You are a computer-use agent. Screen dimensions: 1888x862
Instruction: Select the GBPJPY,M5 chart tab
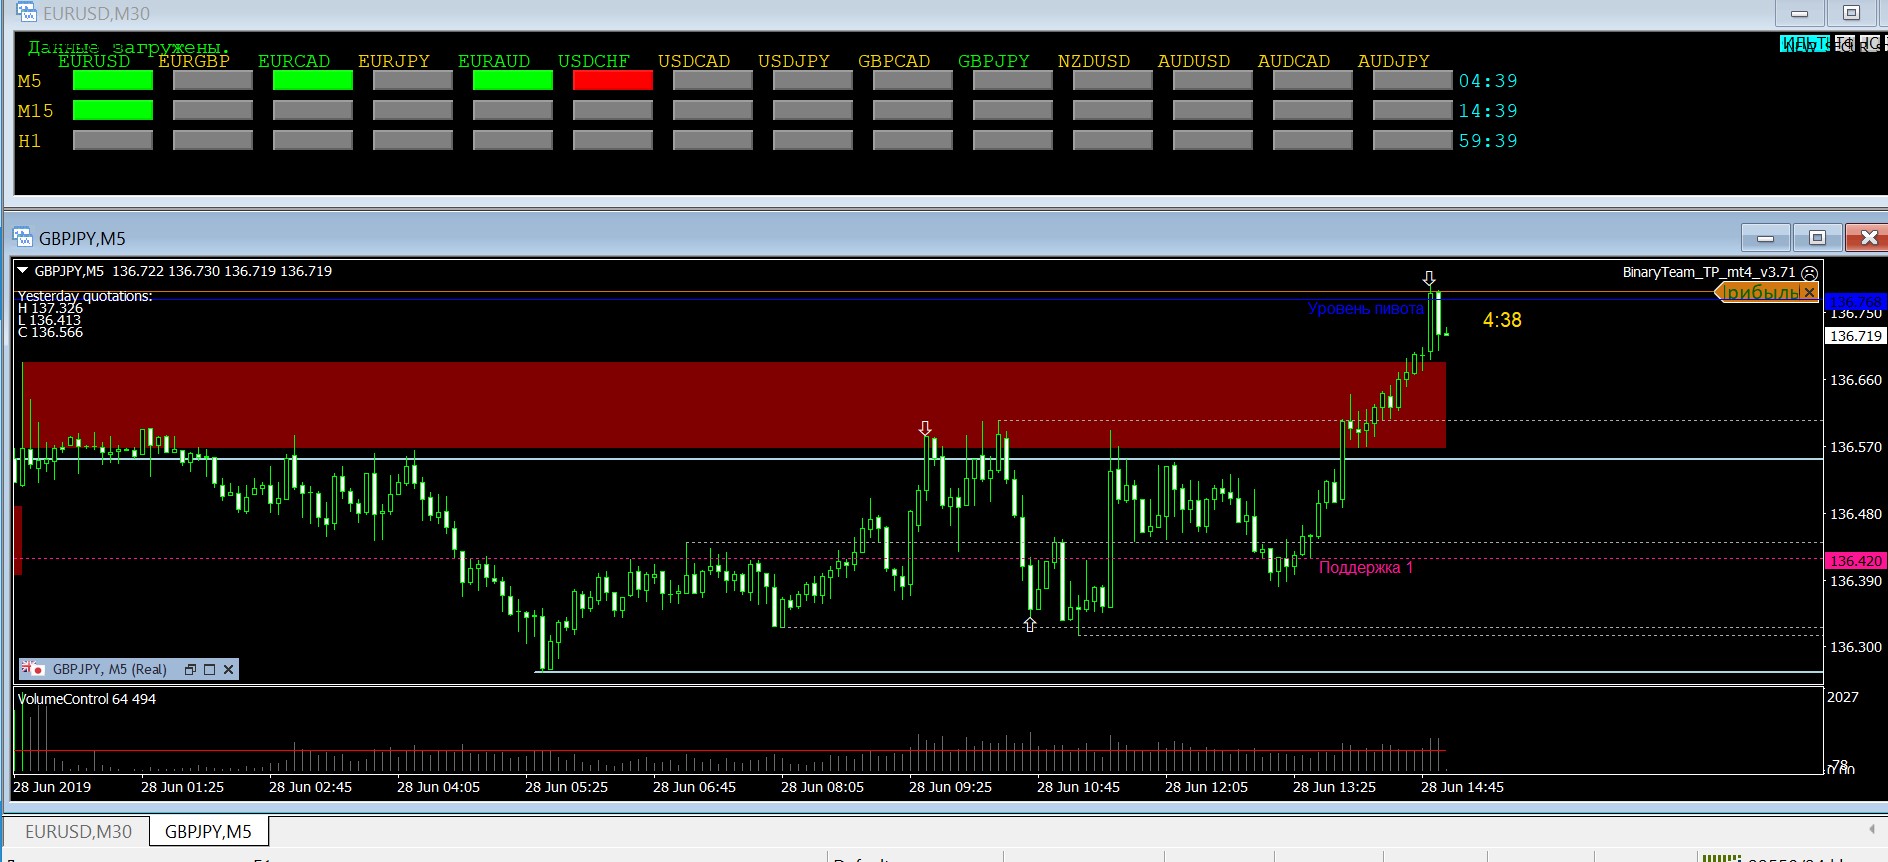click(208, 831)
